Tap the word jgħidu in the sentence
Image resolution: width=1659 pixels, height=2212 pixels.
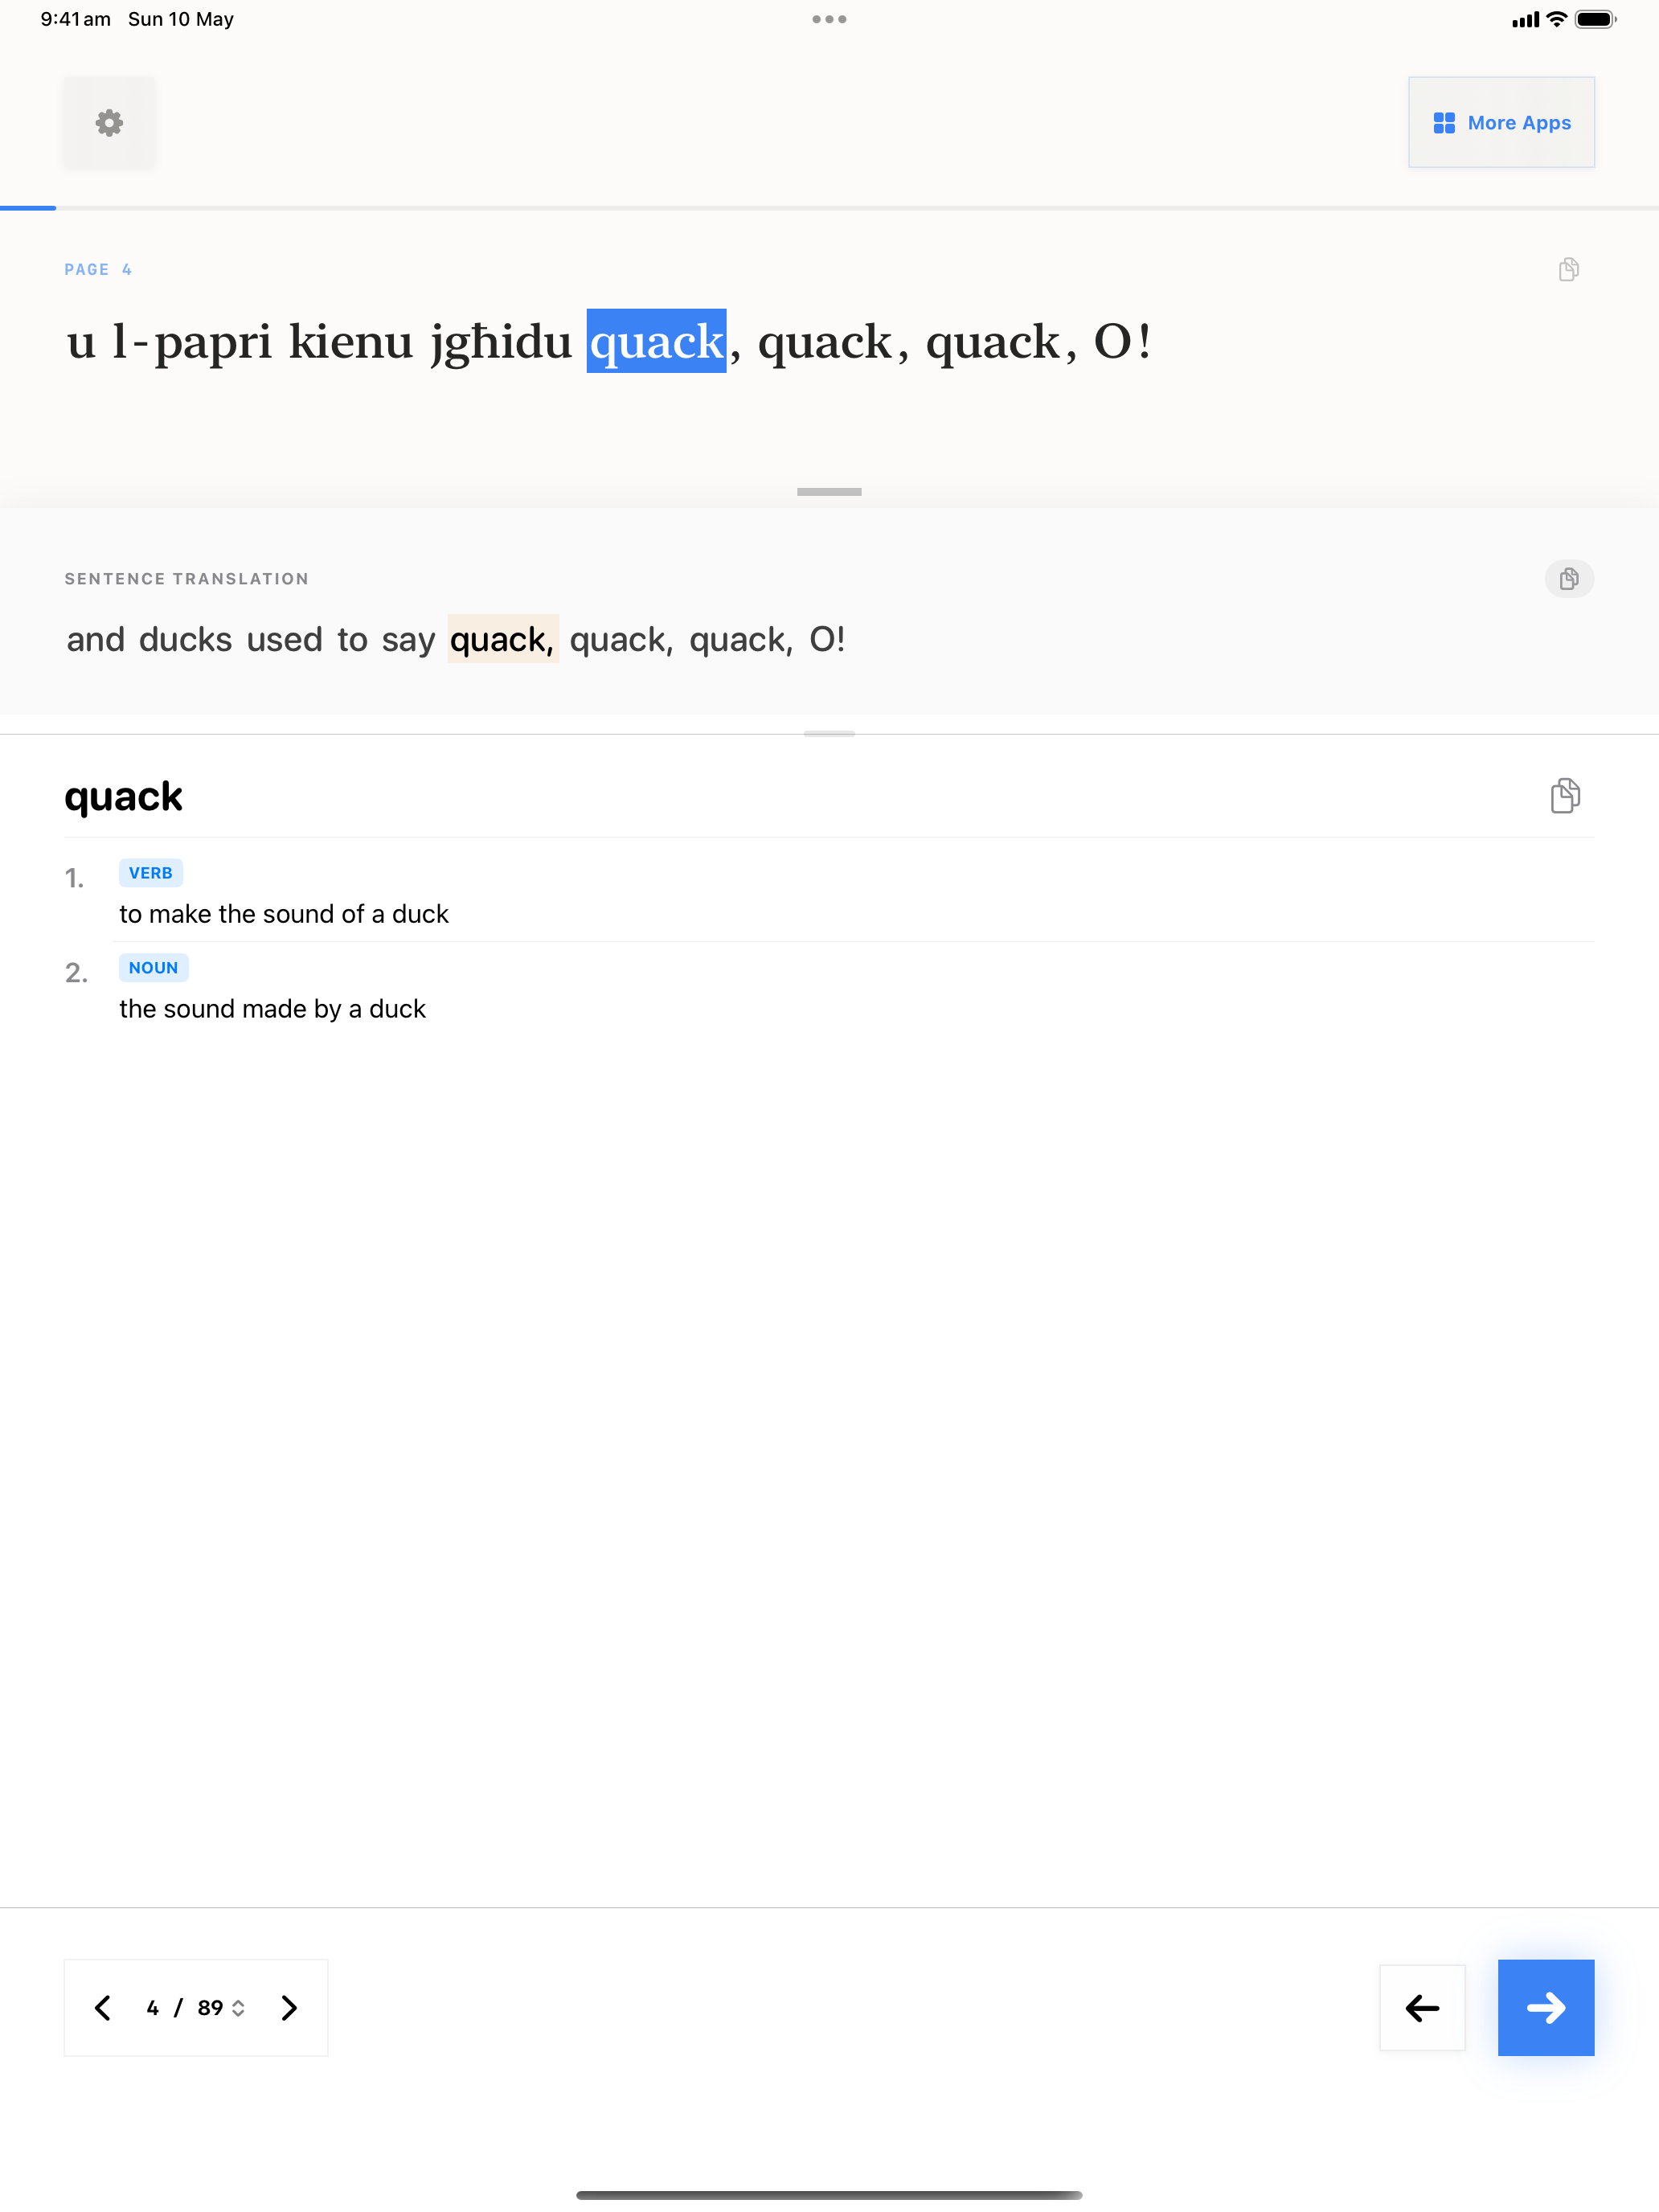(501, 342)
